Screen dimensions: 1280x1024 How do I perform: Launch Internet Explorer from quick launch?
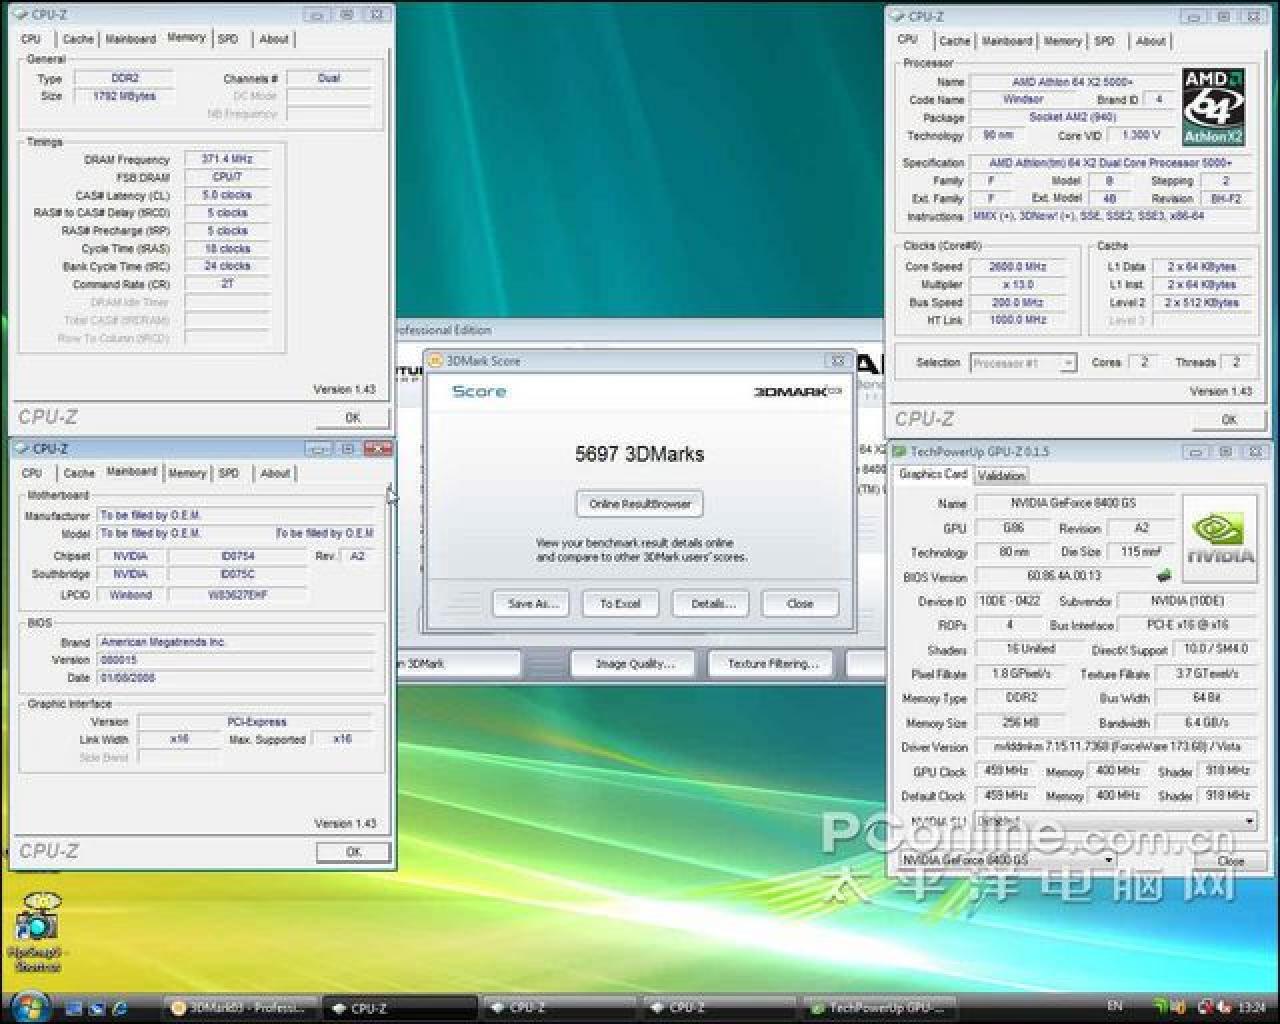[x=120, y=1008]
